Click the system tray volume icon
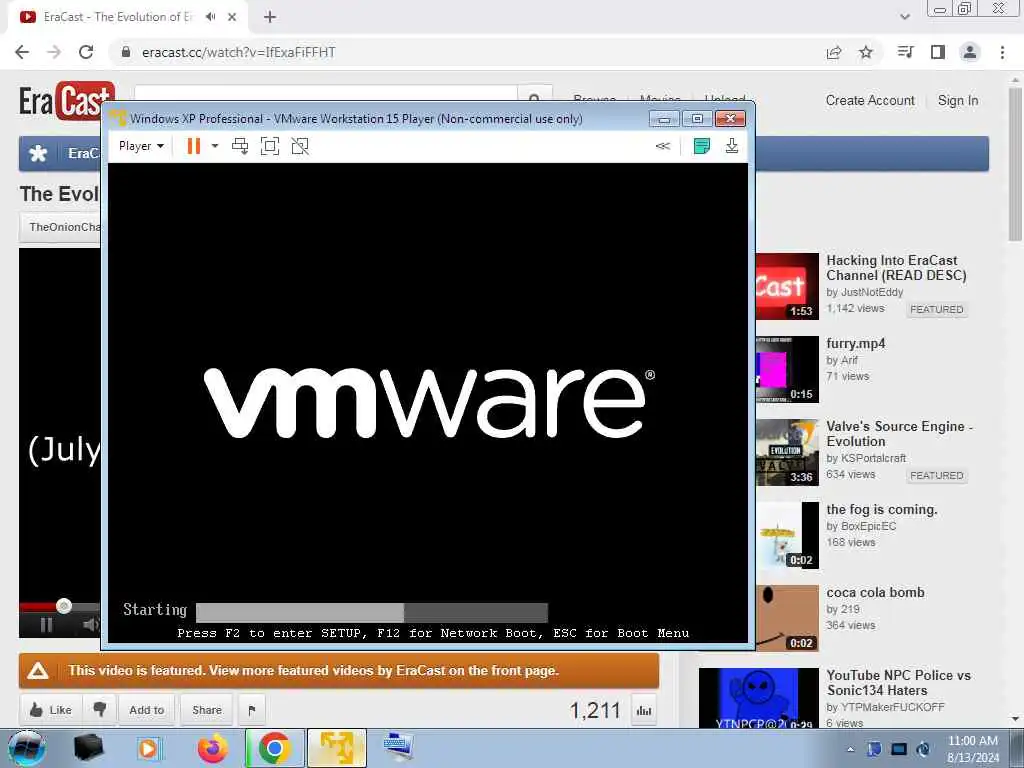Screen dimensions: 1024x768 pos(923,750)
